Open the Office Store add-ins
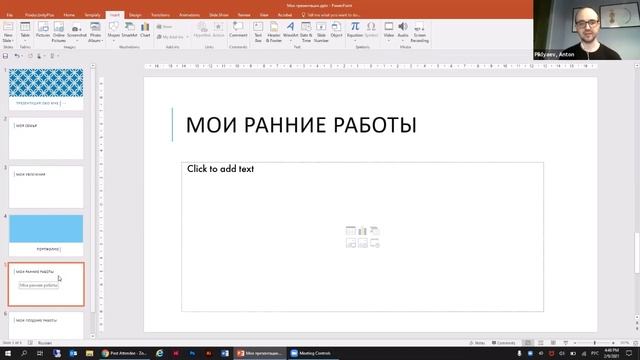The image size is (640, 360). pyautogui.click(x=164, y=27)
